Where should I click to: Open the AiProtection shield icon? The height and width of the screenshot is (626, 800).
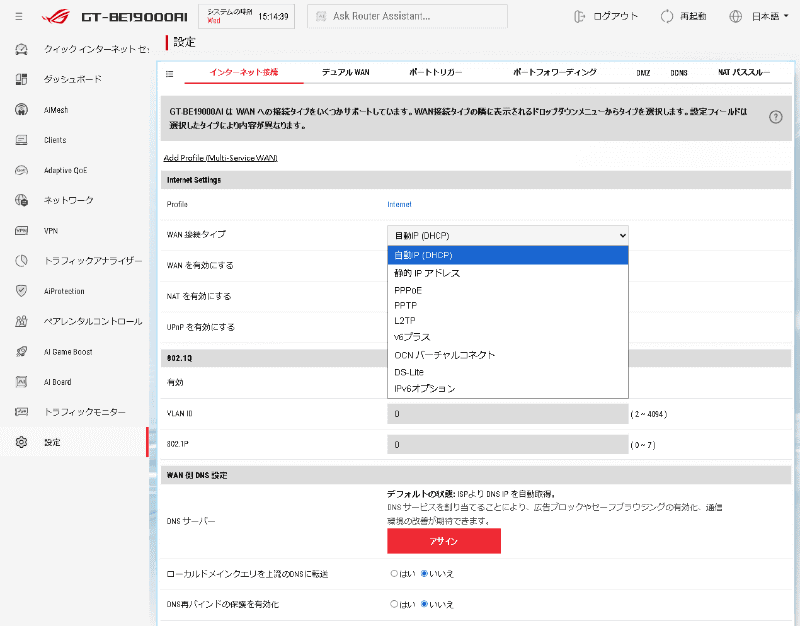(21, 291)
